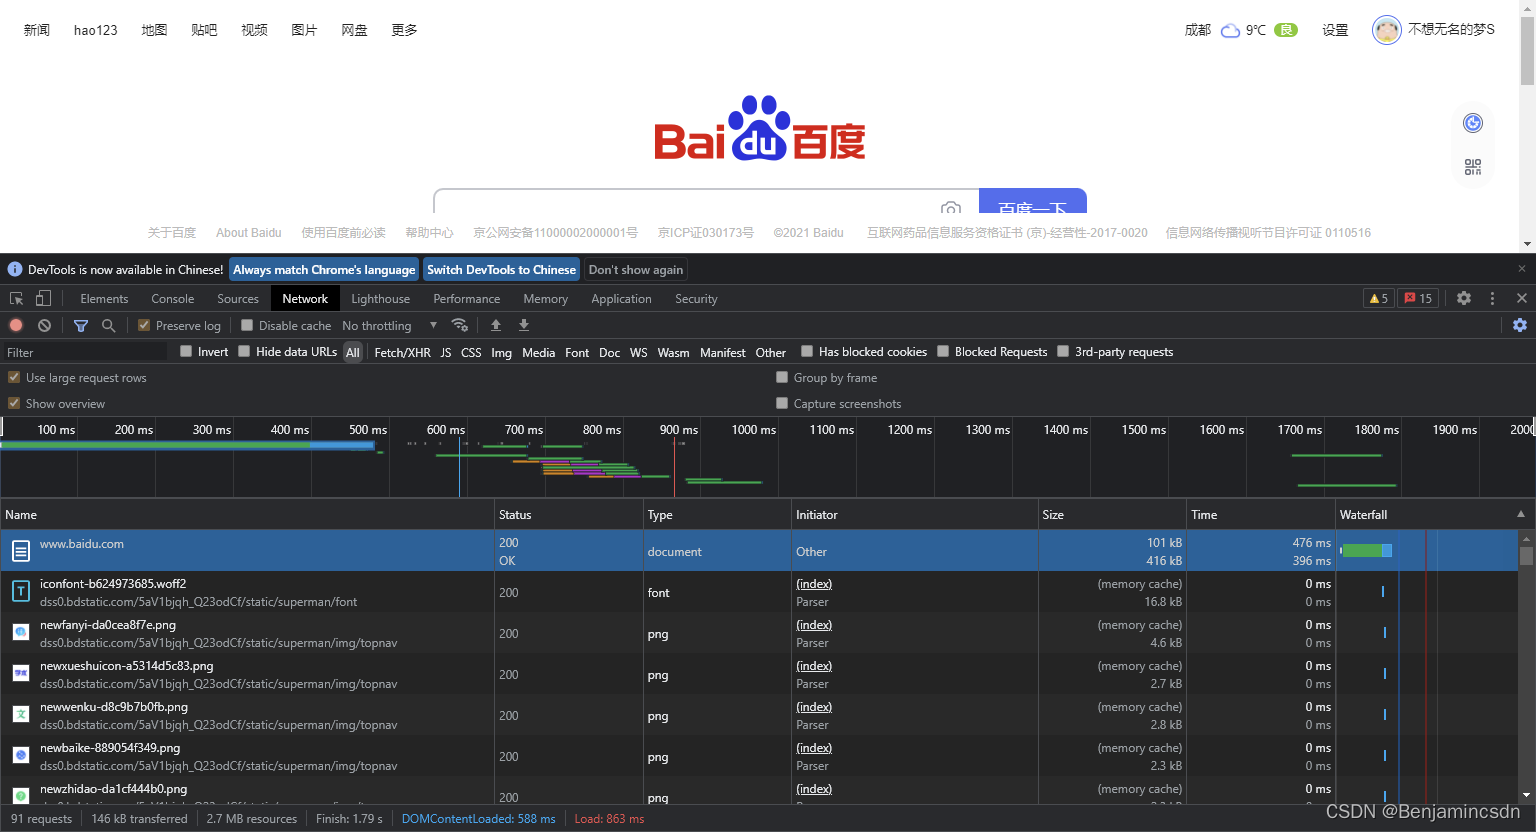Open the About Baidu link

249,232
